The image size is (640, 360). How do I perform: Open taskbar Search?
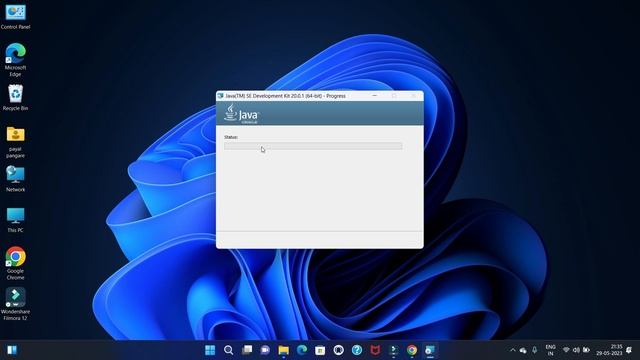pyautogui.click(x=229, y=350)
